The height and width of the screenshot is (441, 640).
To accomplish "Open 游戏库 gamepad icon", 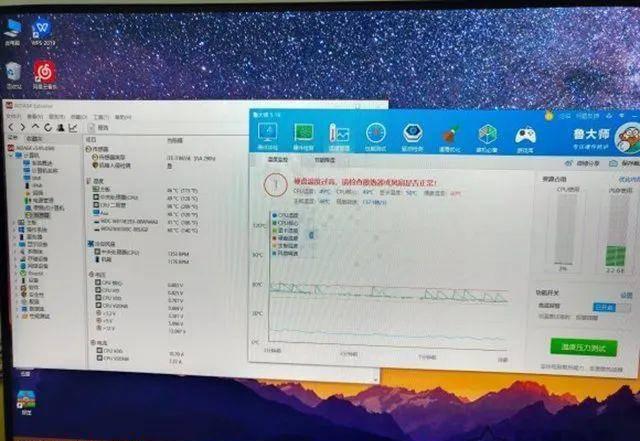I will [x=525, y=140].
